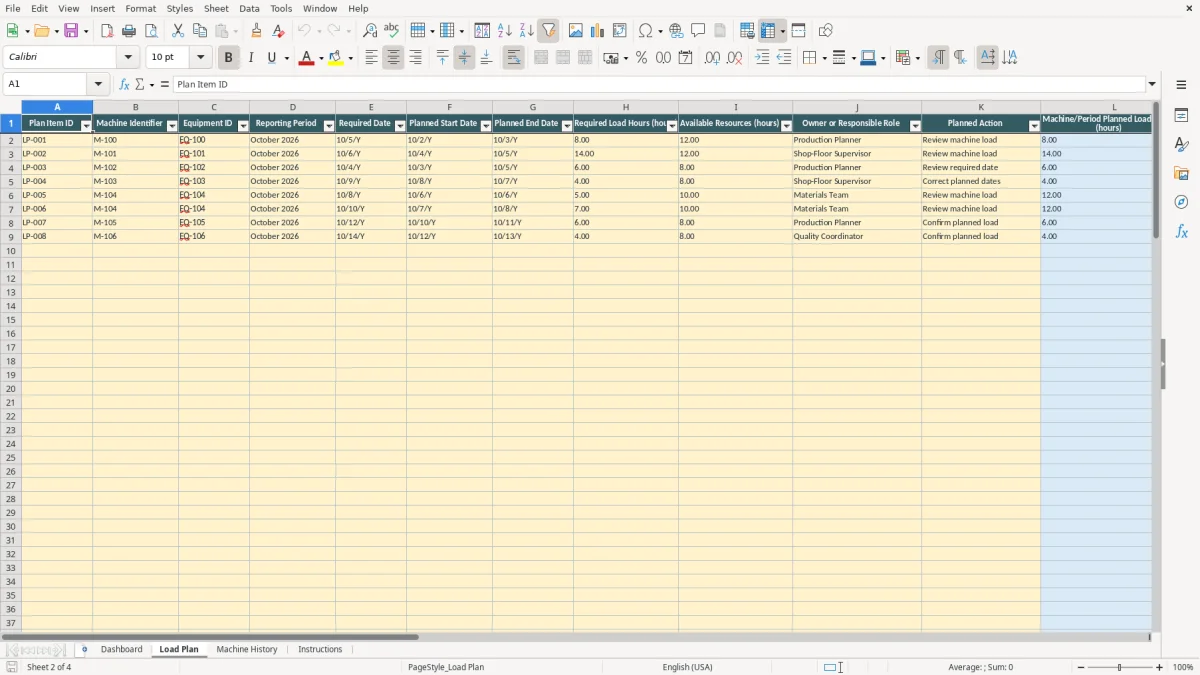Open the Reporting Period filter dropdown
1200x675 pixels.
[x=329, y=125]
